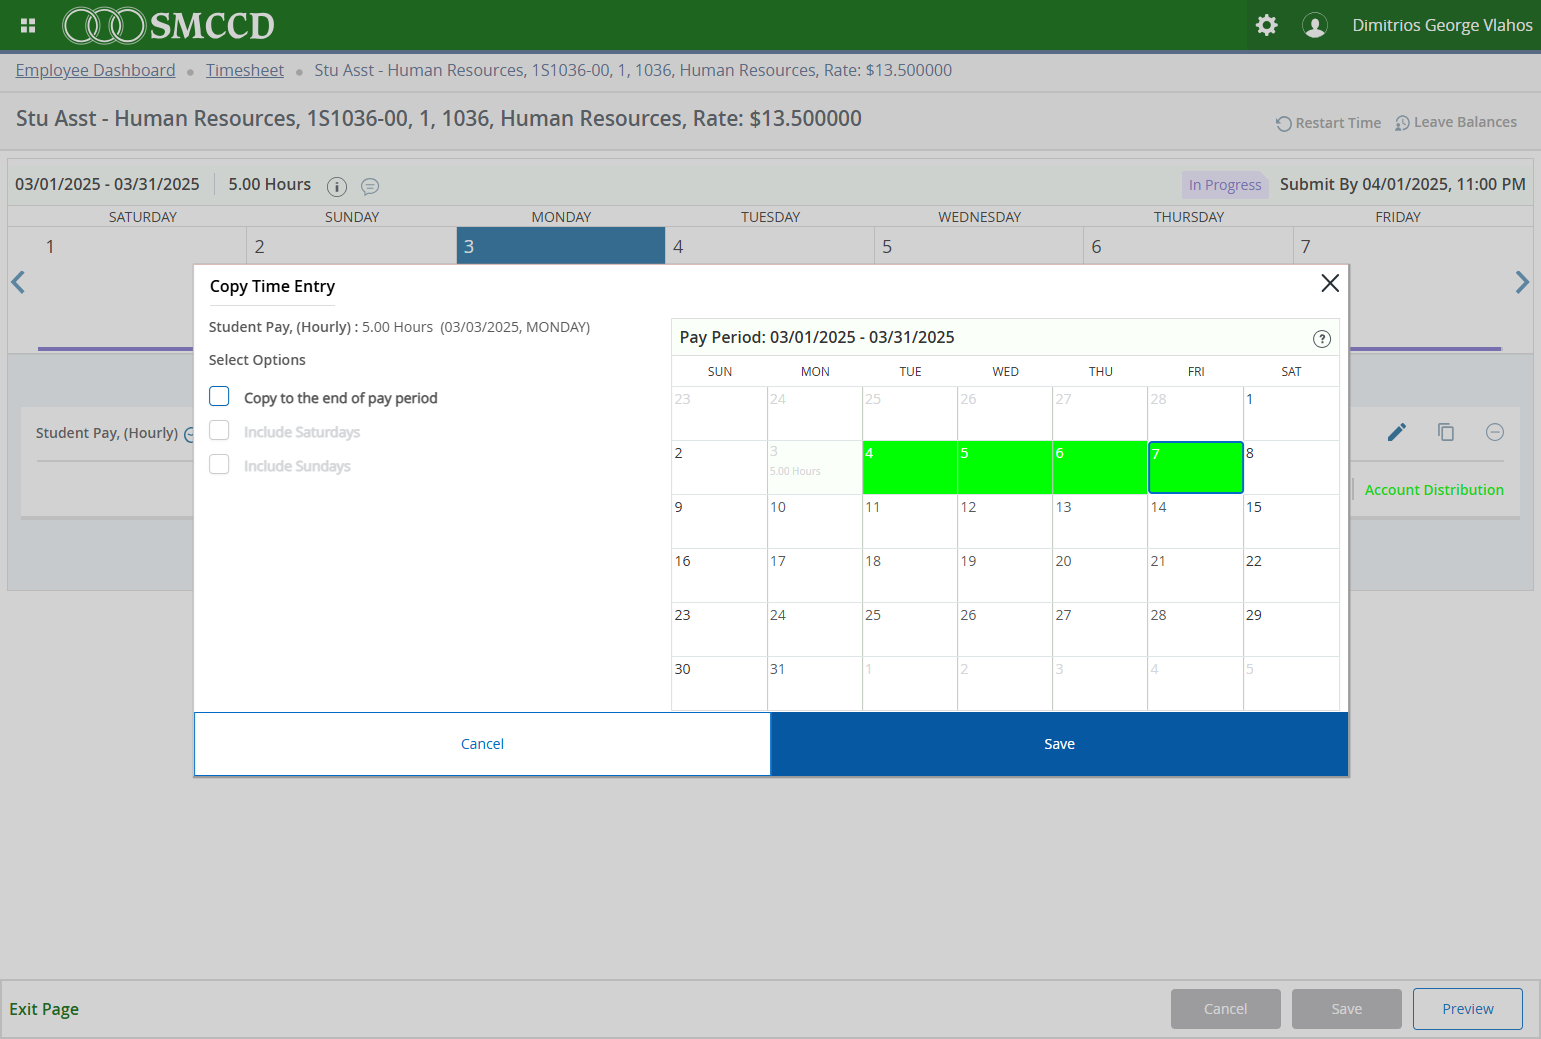Enable Copy to the end of pay period
1541x1039 pixels.
coord(219,397)
